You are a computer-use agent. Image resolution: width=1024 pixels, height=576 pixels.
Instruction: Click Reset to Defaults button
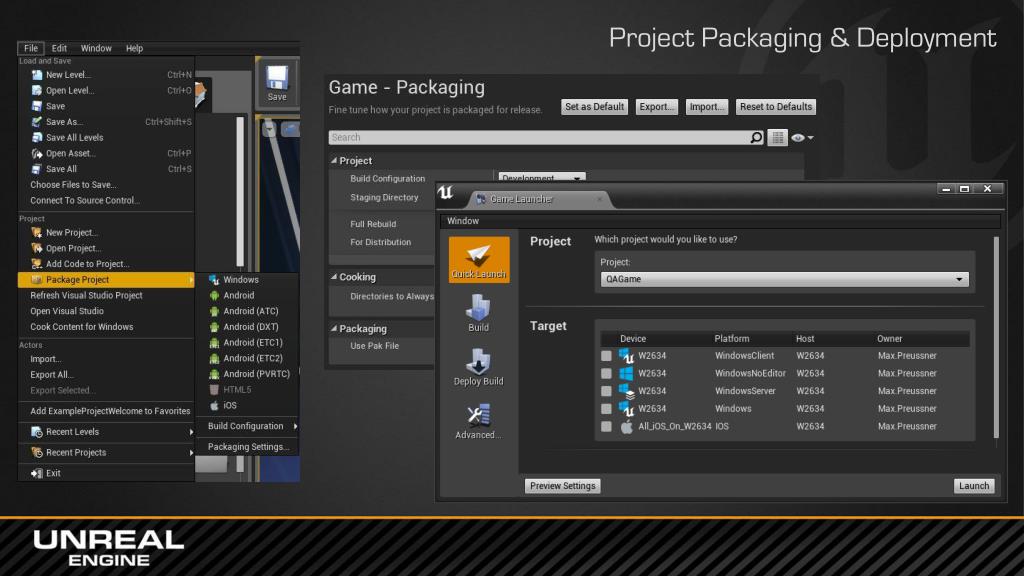pyautogui.click(x=776, y=106)
